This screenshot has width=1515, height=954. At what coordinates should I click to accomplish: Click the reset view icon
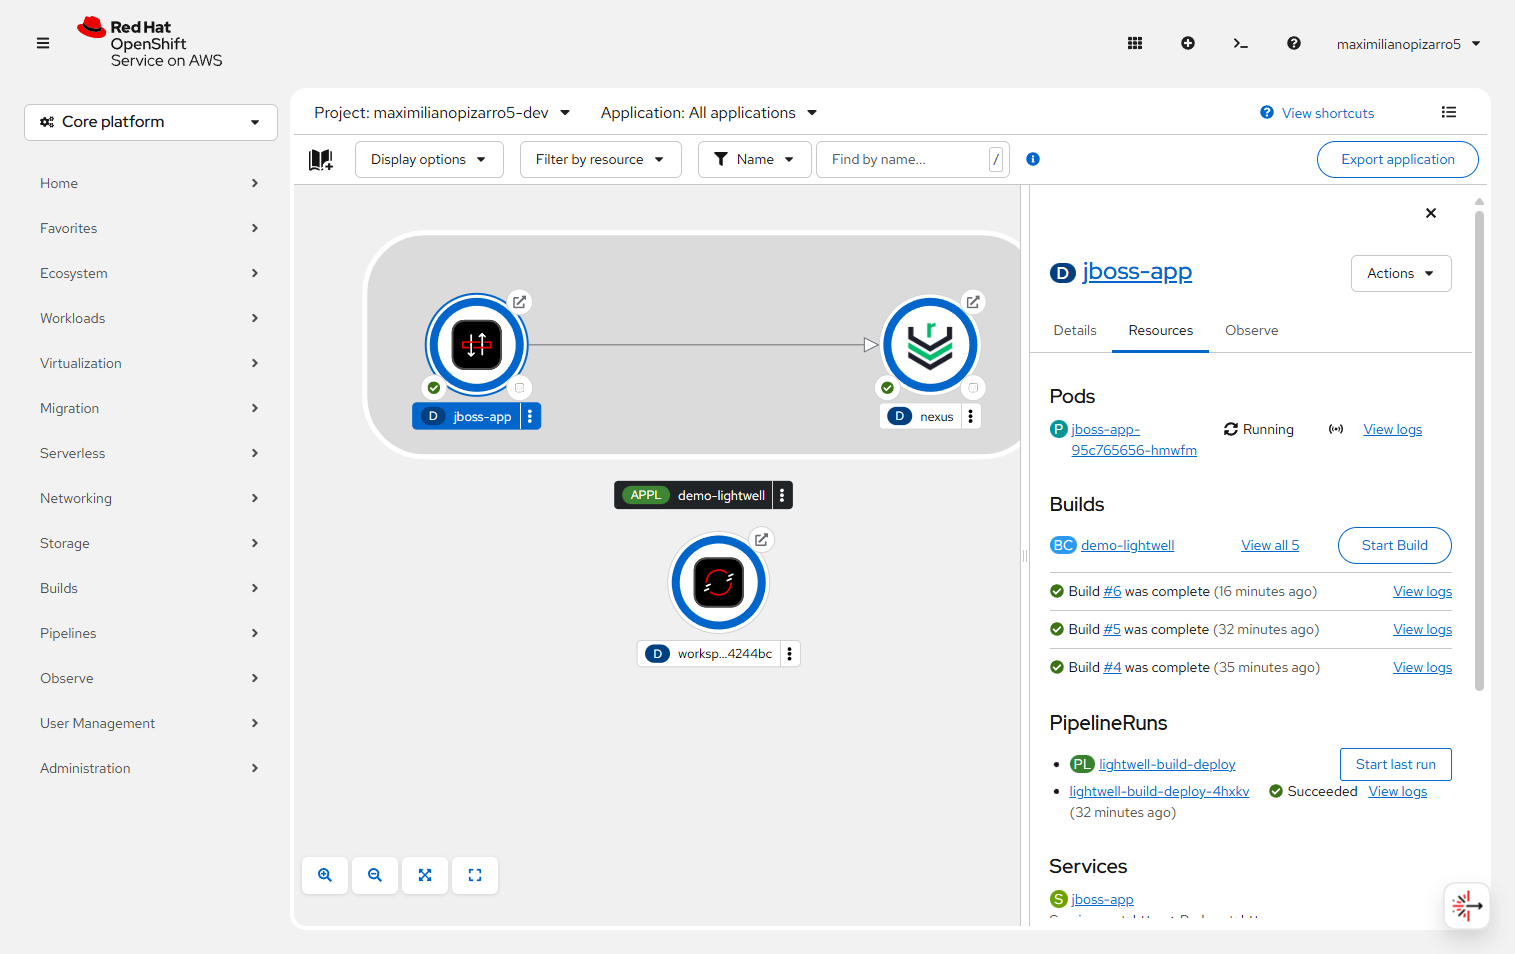tap(475, 875)
